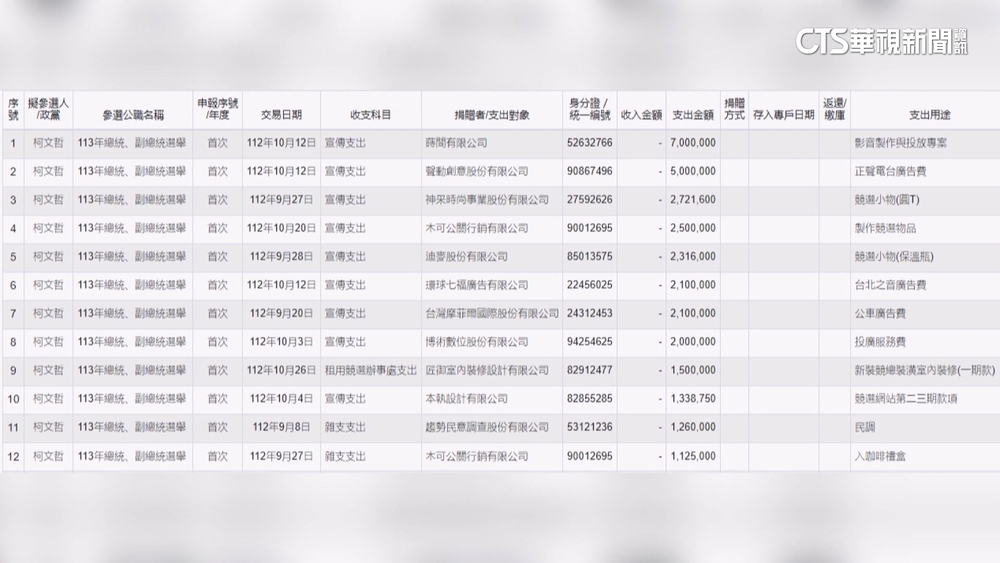Click the 1,338,750 expenditure amount
The image size is (1000, 563).
point(693,399)
